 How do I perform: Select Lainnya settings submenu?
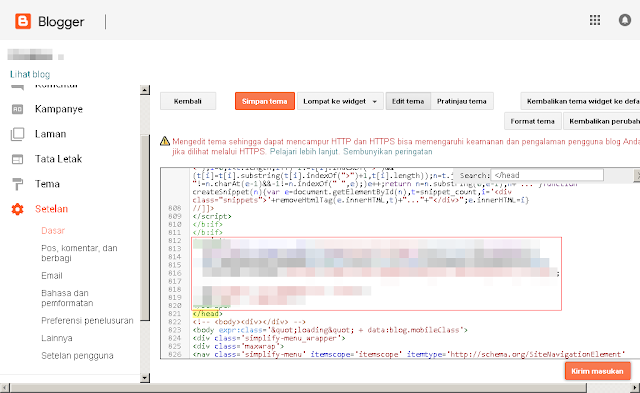[57, 338]
